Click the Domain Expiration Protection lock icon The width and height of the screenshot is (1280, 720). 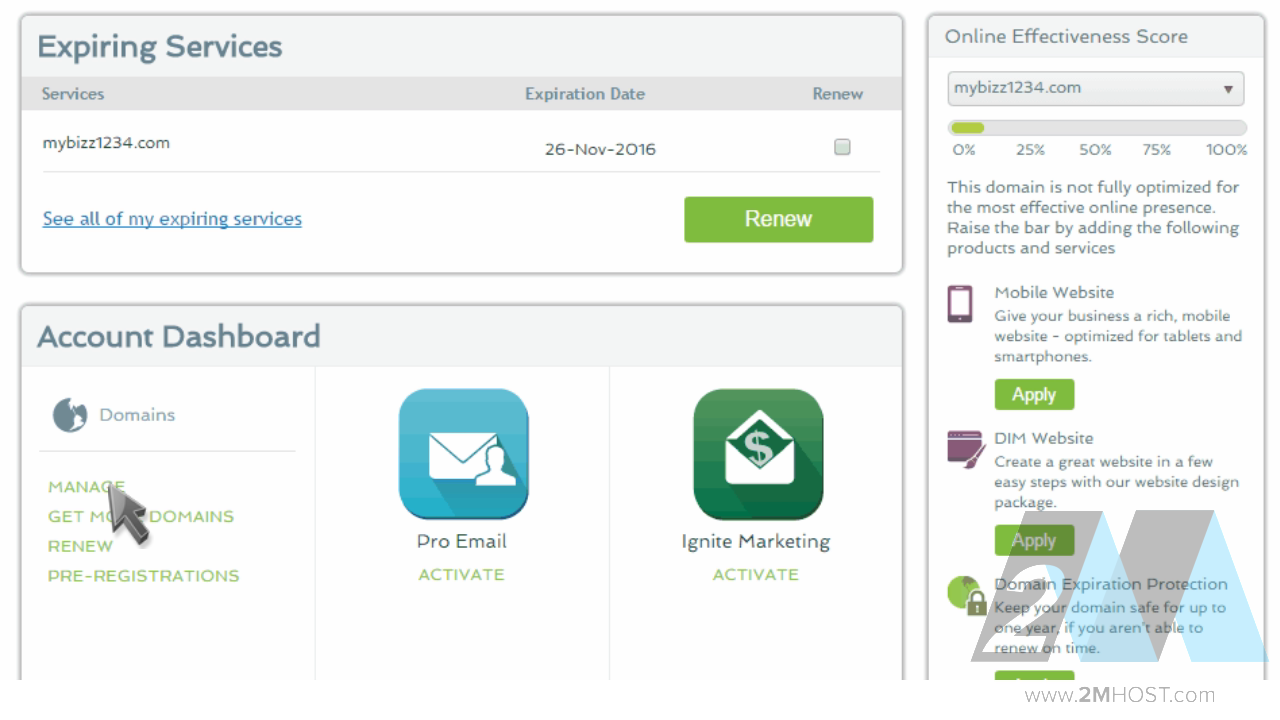pyautogui.click(x=967, y=596)
